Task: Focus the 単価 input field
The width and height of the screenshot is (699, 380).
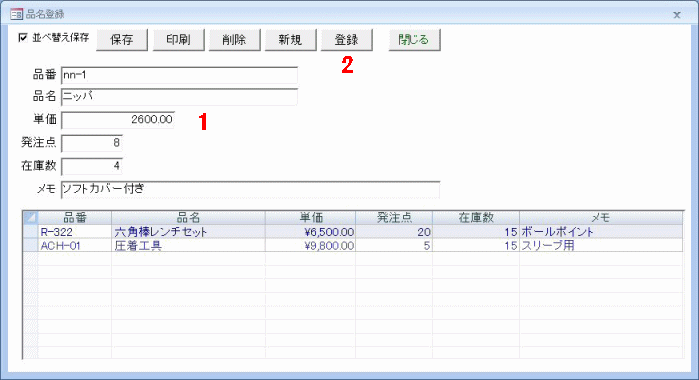Action: (x=118, y=120)
